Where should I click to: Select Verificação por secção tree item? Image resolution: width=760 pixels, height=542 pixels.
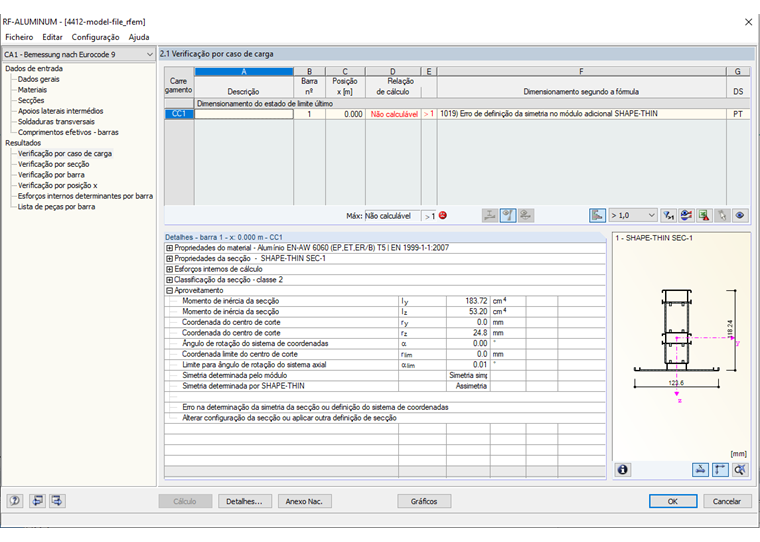[54, 164]
